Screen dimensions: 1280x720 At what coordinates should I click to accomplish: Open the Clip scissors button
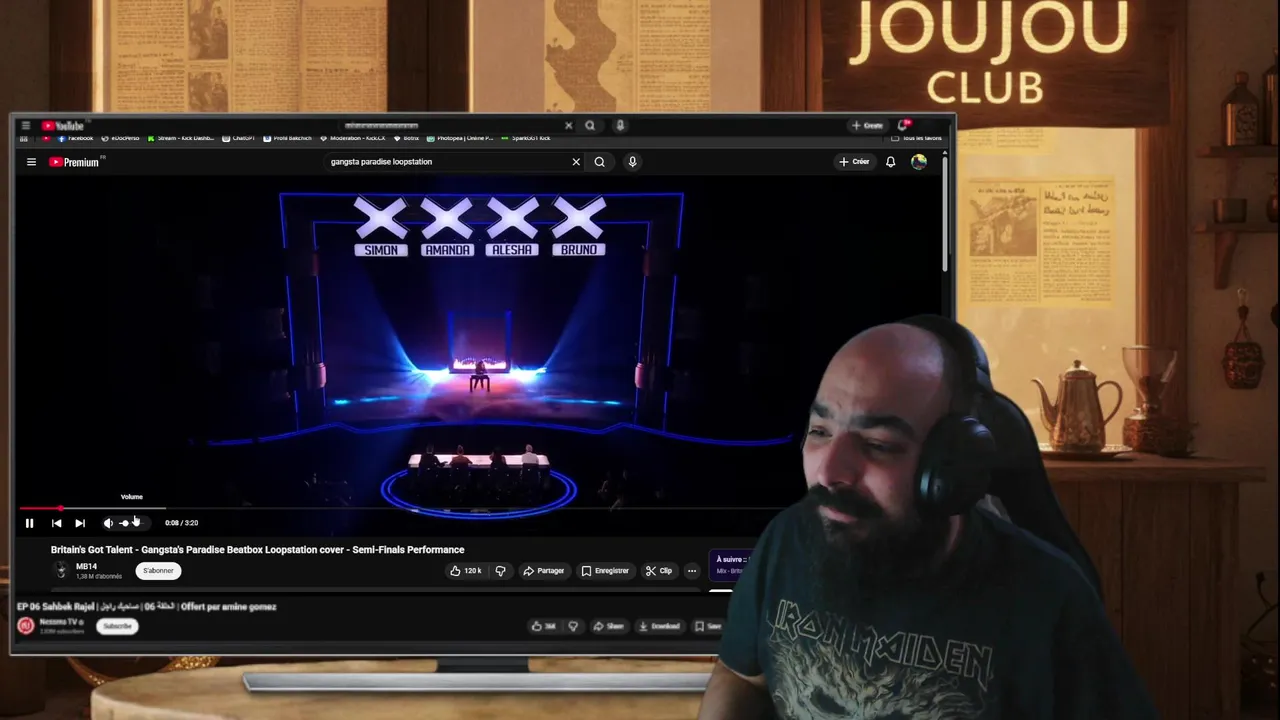coord(659,571)
